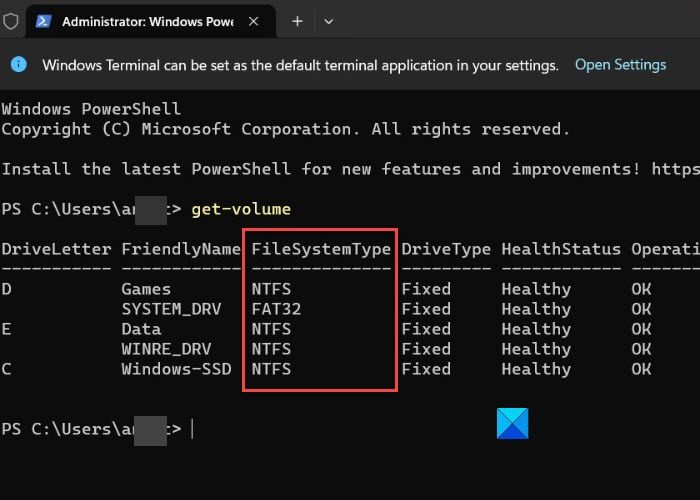Click the default terminal notification message
700x500 pixels.
click(x=300, y=66)
